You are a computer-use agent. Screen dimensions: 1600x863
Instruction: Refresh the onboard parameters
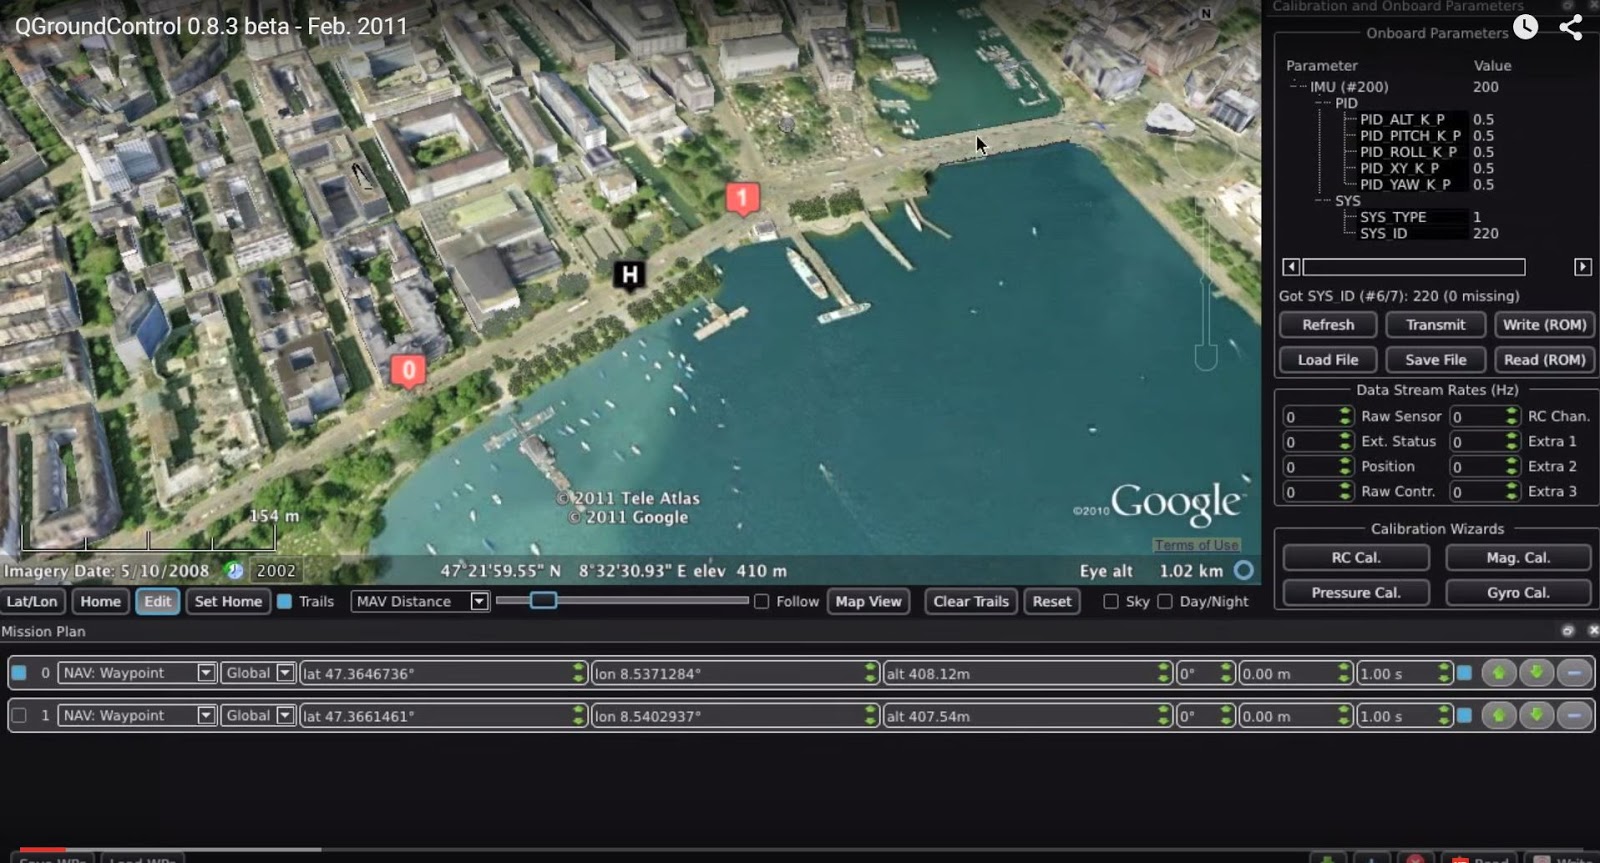tap(1328, 325)
